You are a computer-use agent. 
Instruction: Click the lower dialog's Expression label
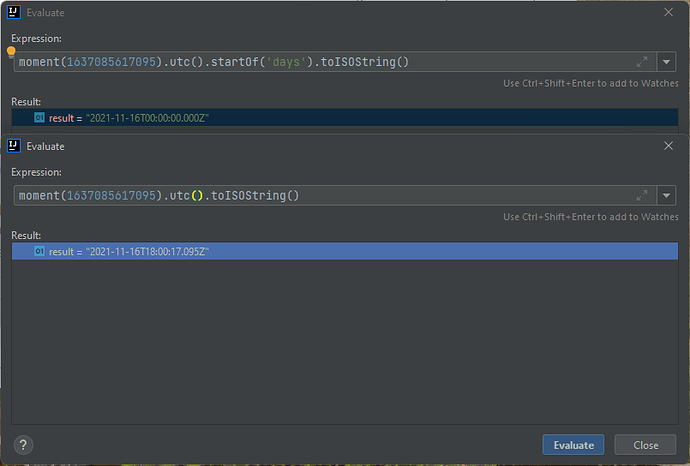pos(37,172)
